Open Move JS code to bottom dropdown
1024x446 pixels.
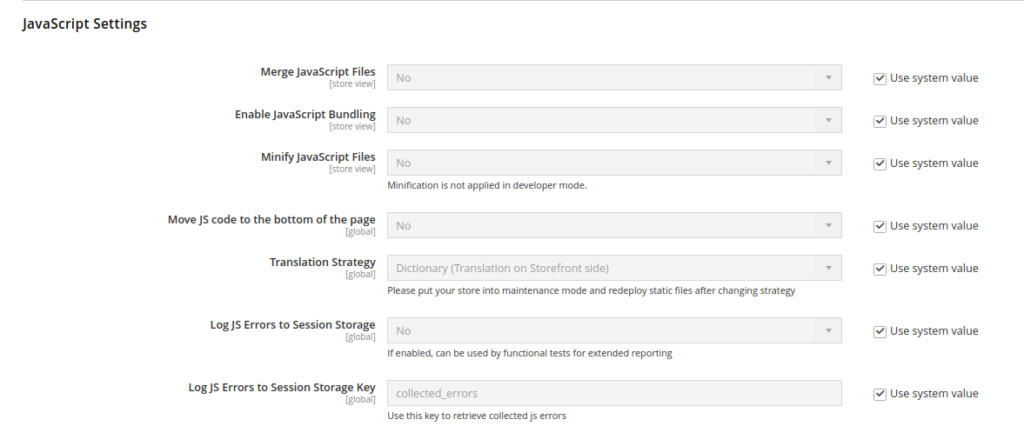pos(614,226)
